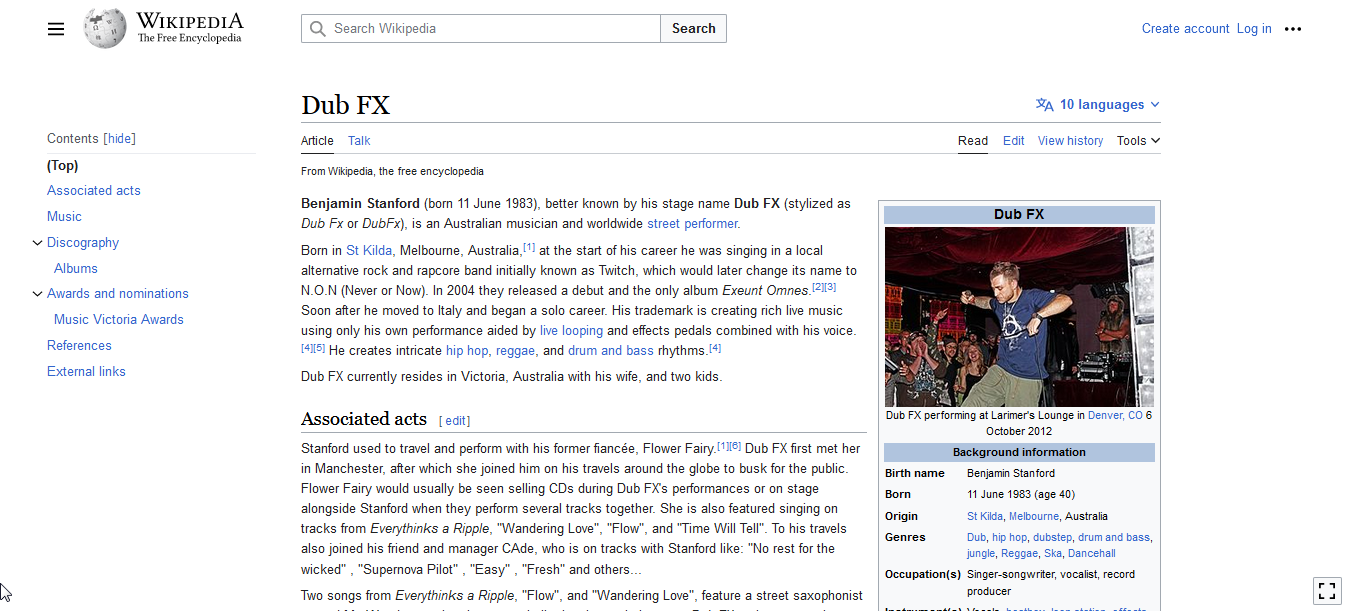Open the 10 languages dropdown
The image size is (1346, 611).
point(1099,105)
